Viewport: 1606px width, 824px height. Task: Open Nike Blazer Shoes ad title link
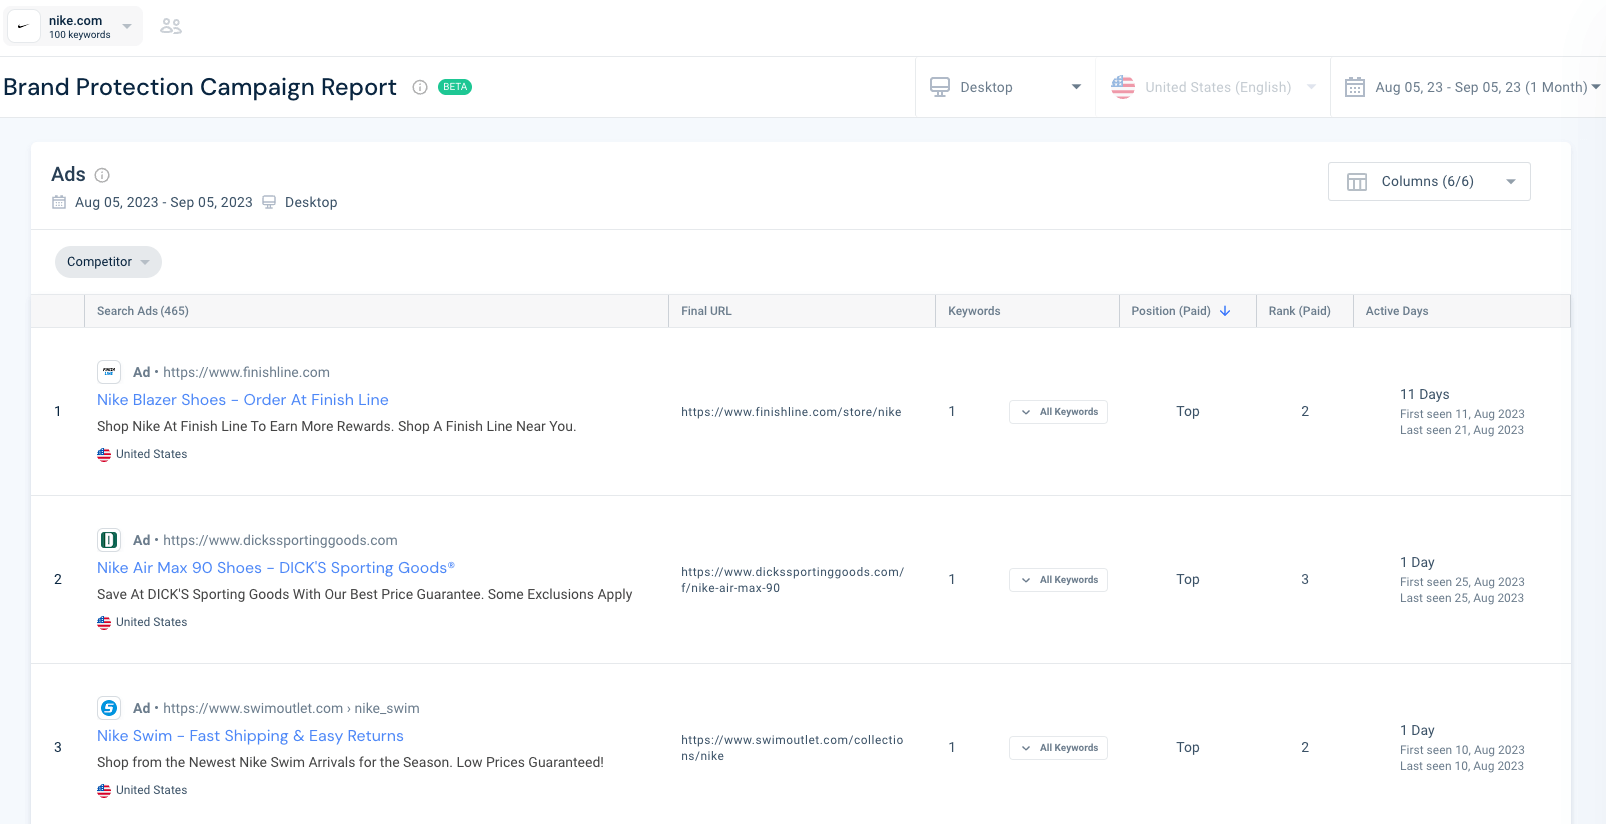pyautogui.click(x=242, y=400)
